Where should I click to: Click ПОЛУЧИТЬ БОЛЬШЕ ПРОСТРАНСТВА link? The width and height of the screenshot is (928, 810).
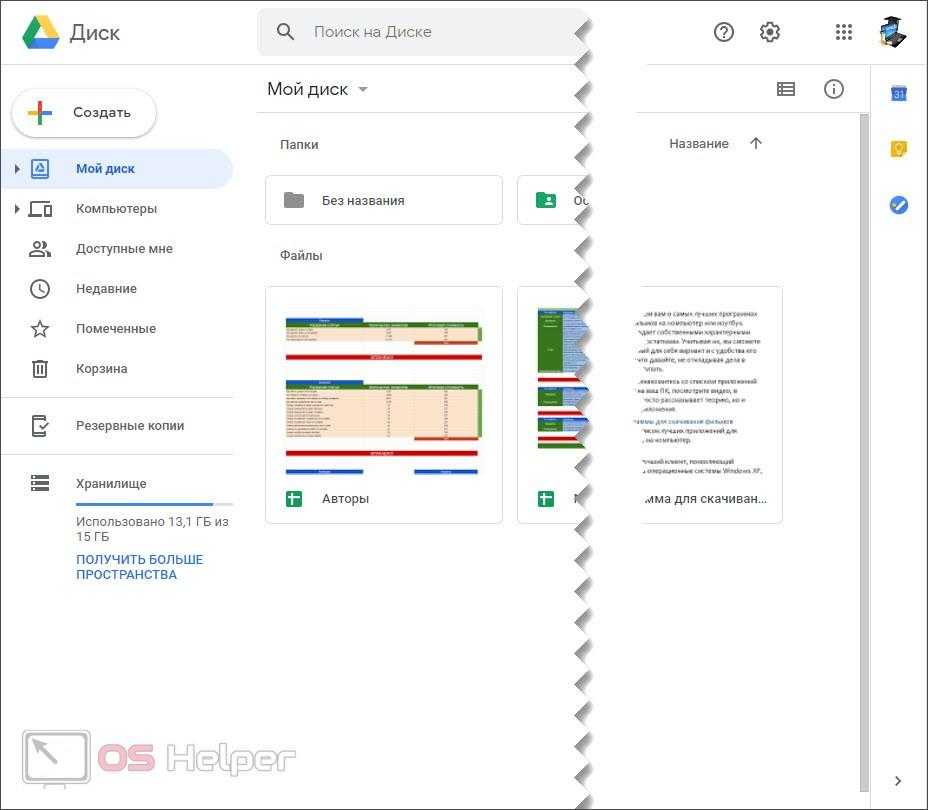[x=139, y=567]
